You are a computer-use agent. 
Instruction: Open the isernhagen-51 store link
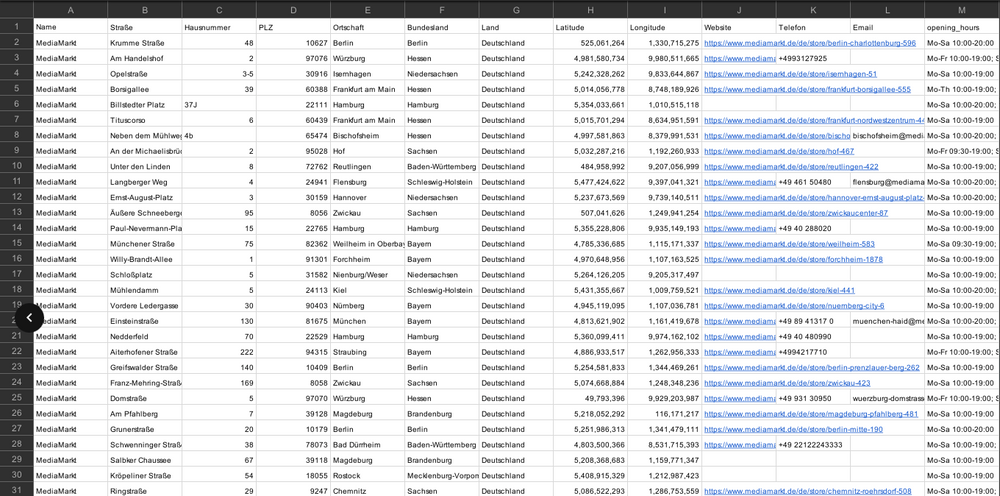(x=790, y=74)
